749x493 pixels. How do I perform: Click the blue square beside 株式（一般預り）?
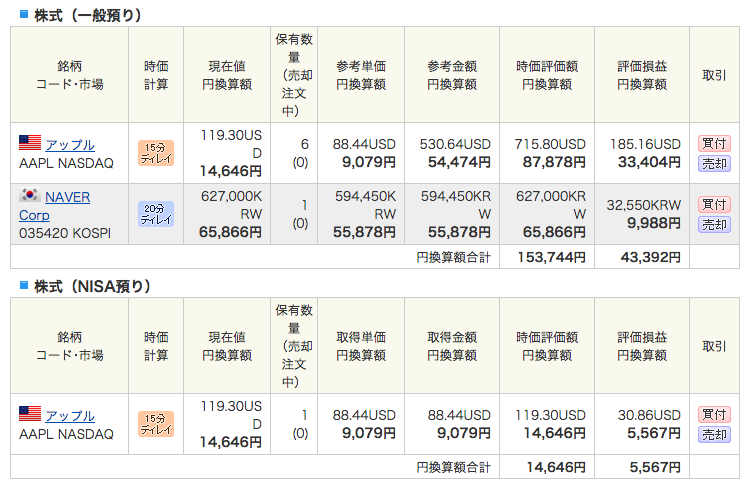tap(24, 14)
